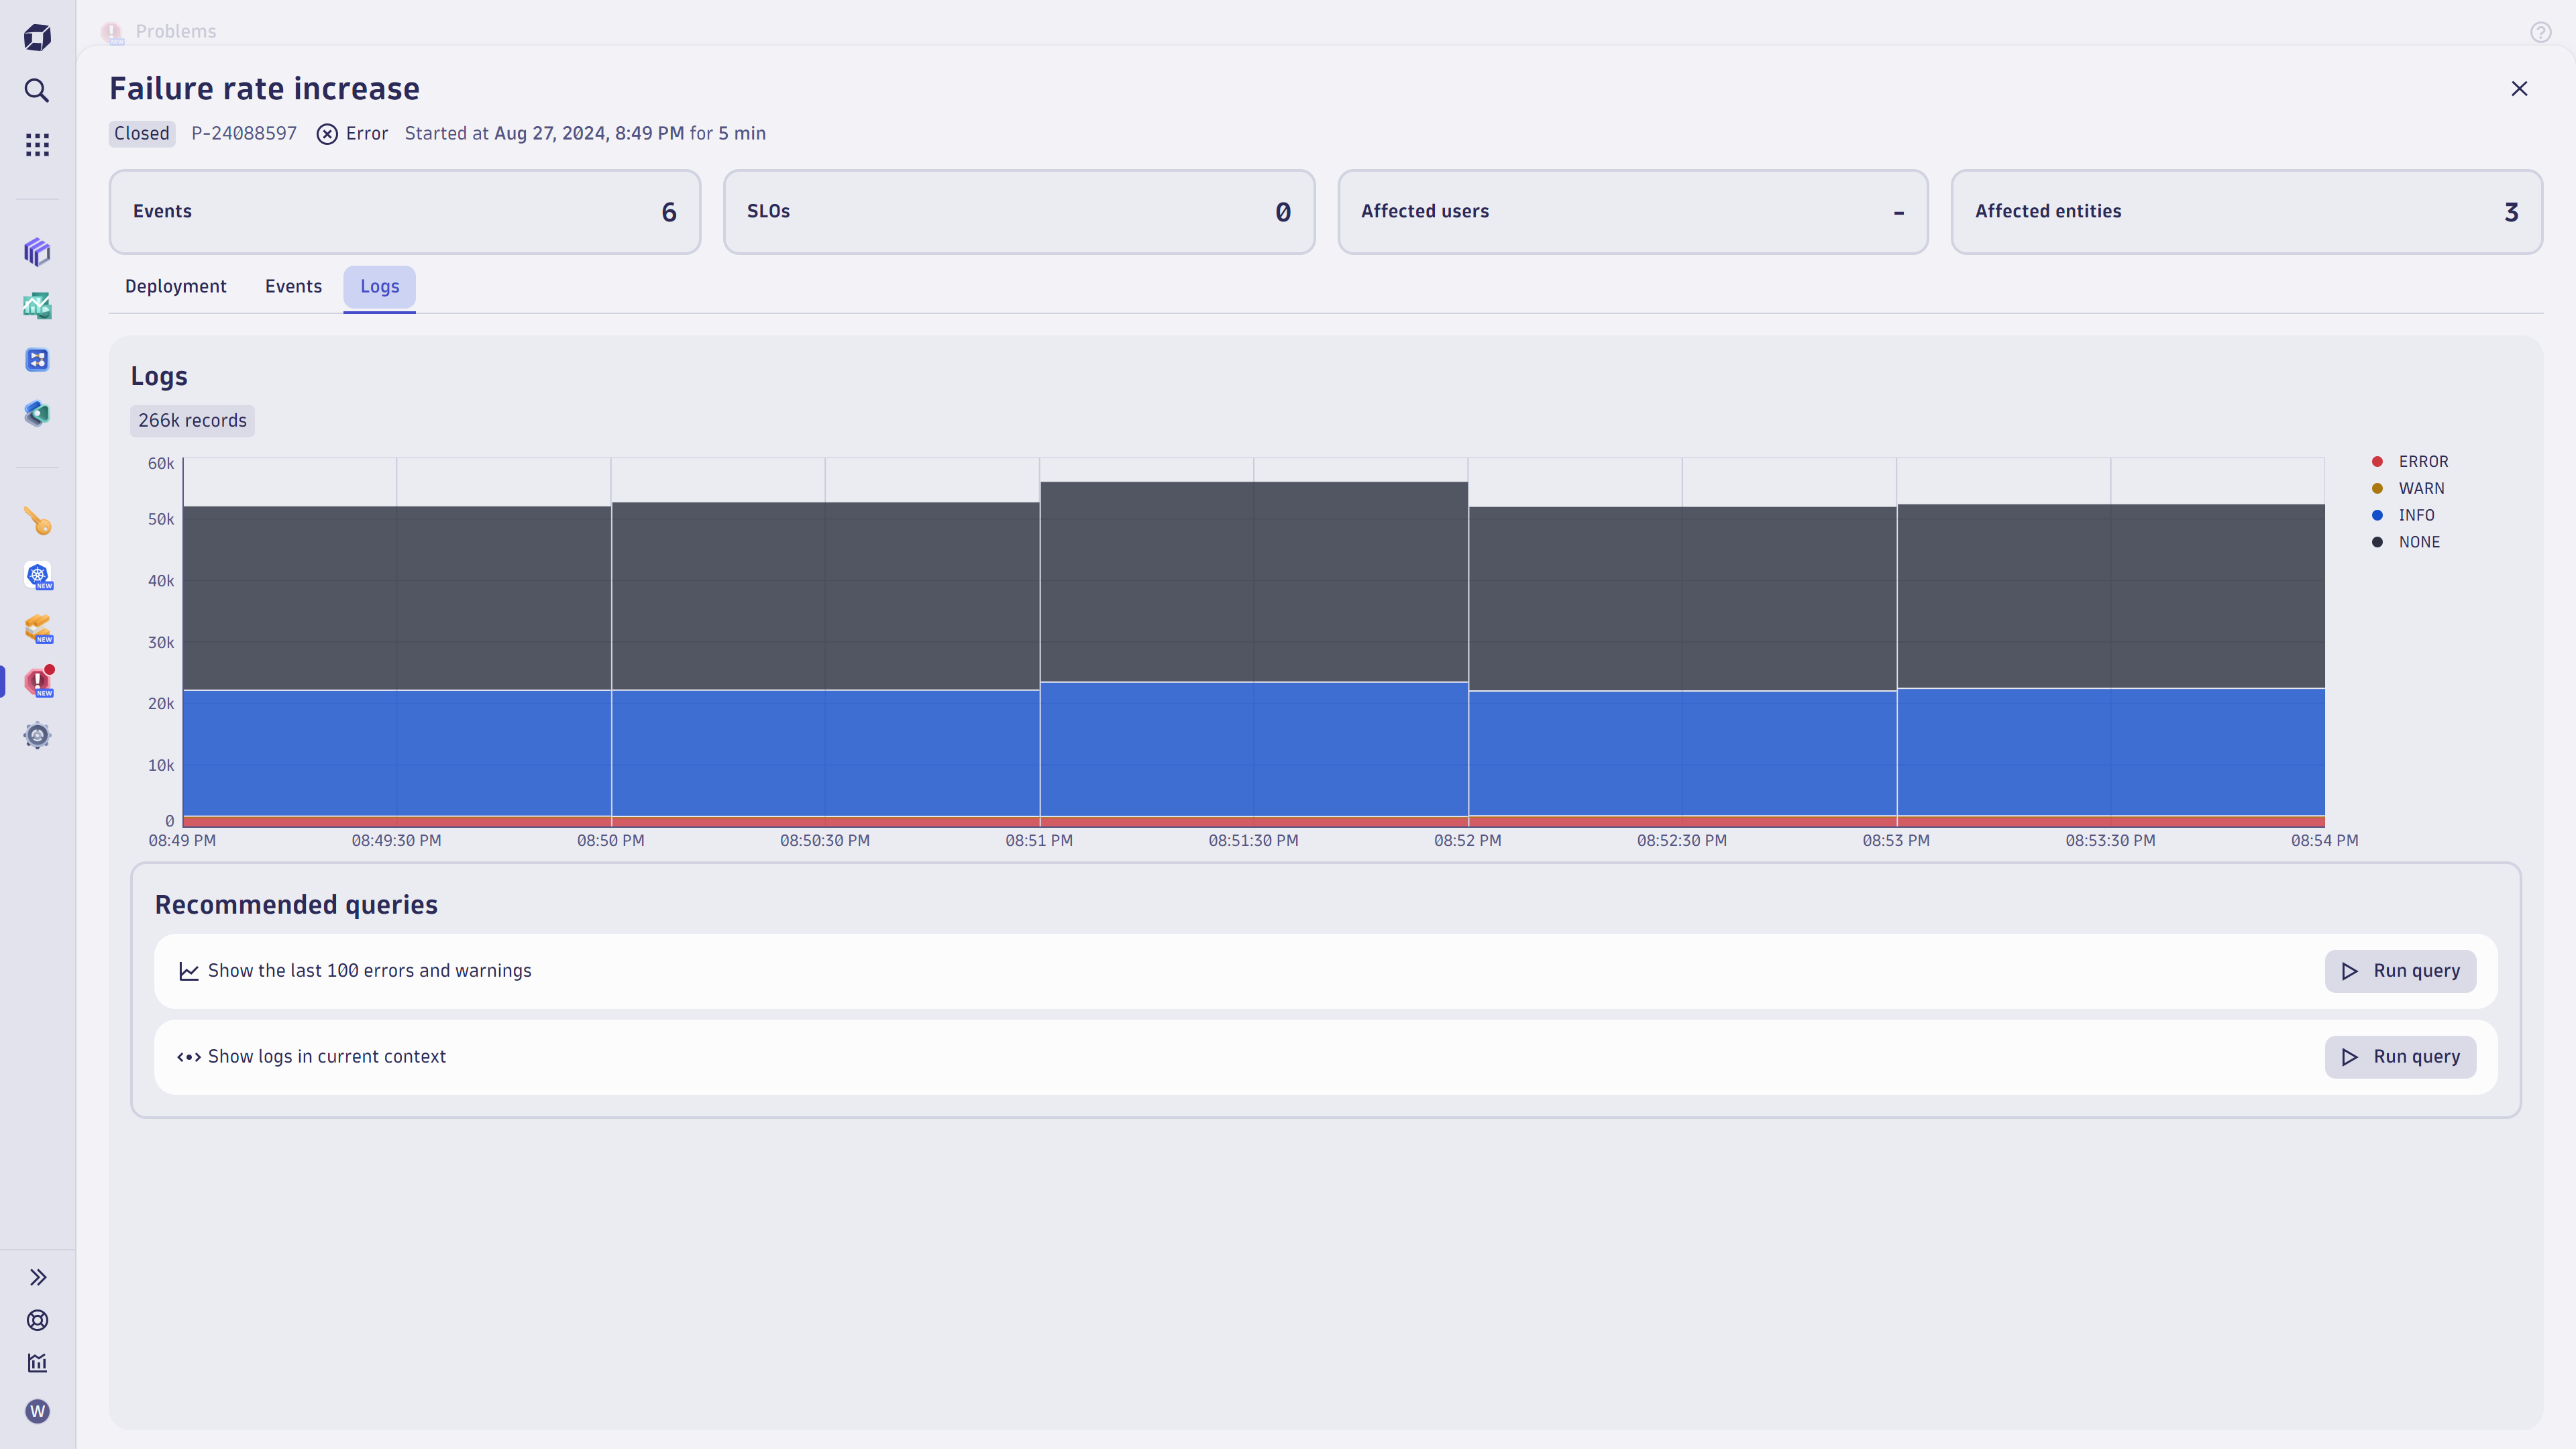Expand the Affected entities card
Viewport: 2576px width, 1449px height.
(2245, 212)
